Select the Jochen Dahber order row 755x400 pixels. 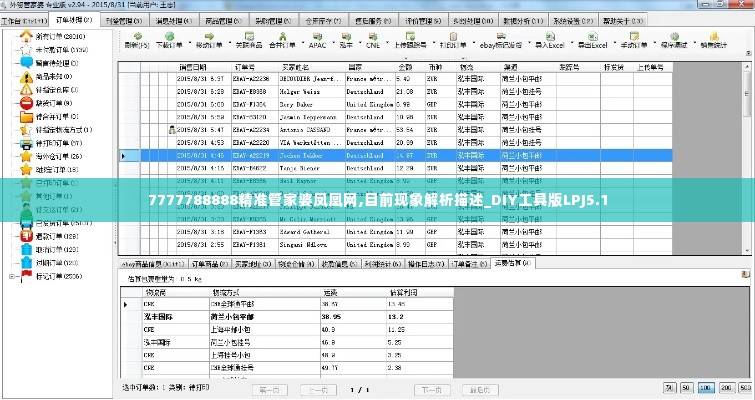[x=301, y=155]
